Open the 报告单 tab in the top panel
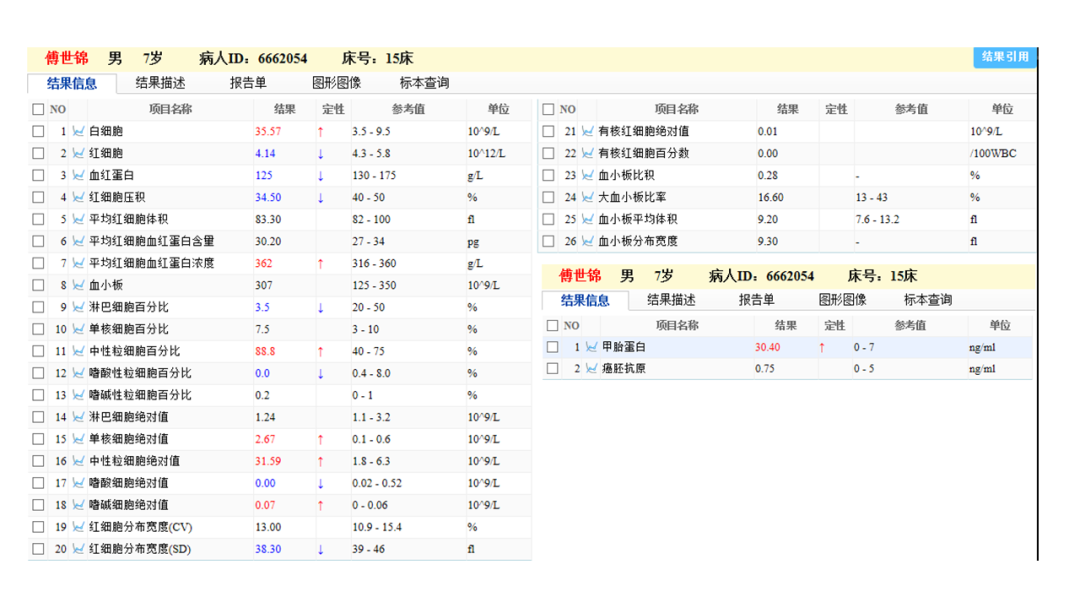Screen dimensions: 1080x608 248,83
